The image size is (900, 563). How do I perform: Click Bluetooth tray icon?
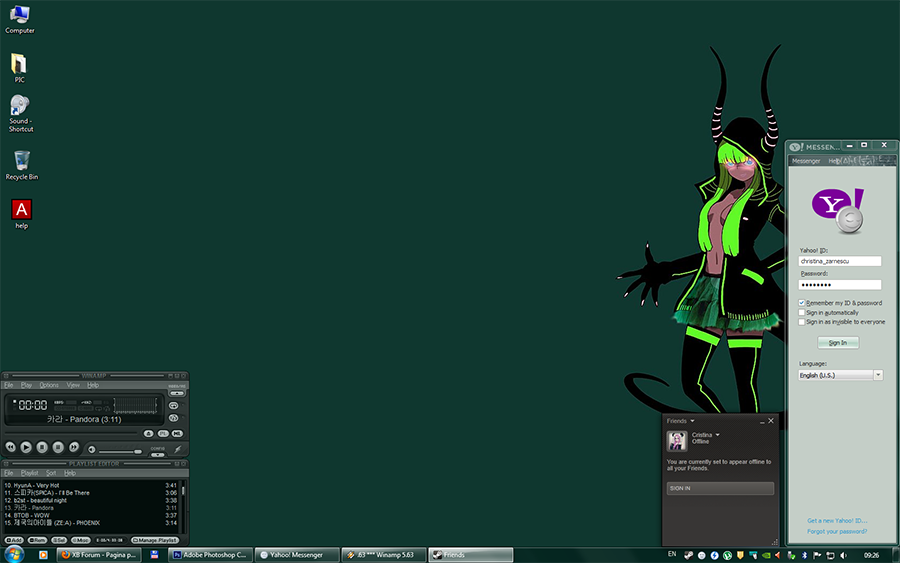coord(804,555)
